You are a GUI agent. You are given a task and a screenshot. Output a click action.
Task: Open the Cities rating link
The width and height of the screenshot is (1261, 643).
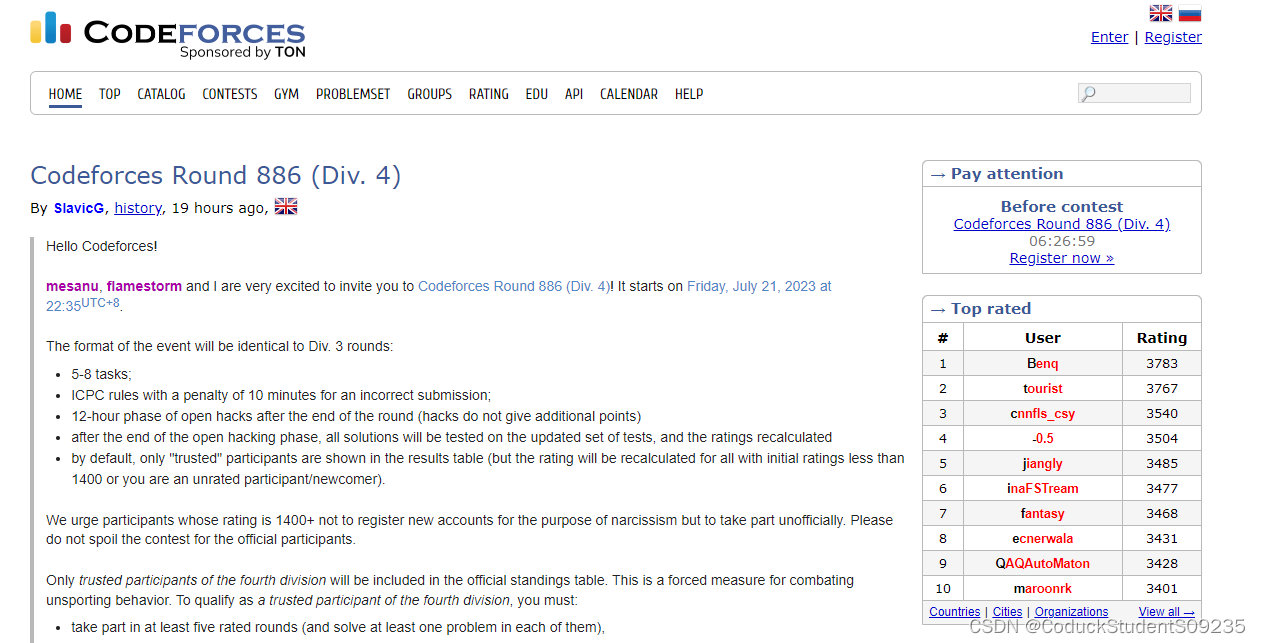pos(1008,612)
